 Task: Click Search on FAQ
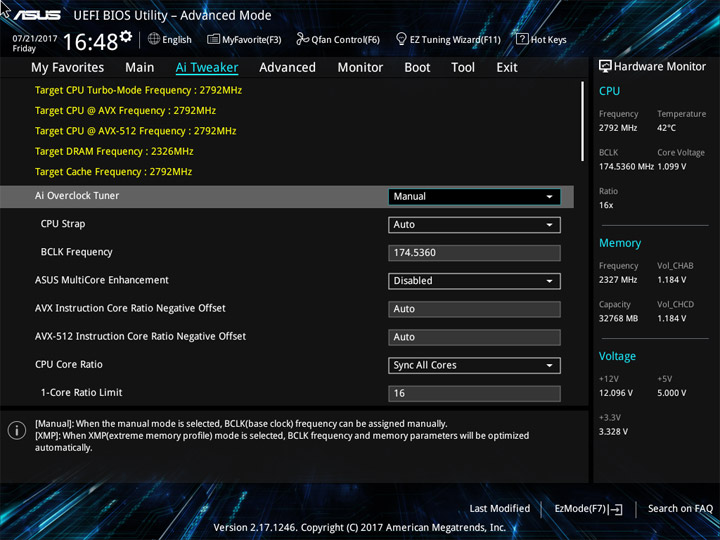(680, 509)
